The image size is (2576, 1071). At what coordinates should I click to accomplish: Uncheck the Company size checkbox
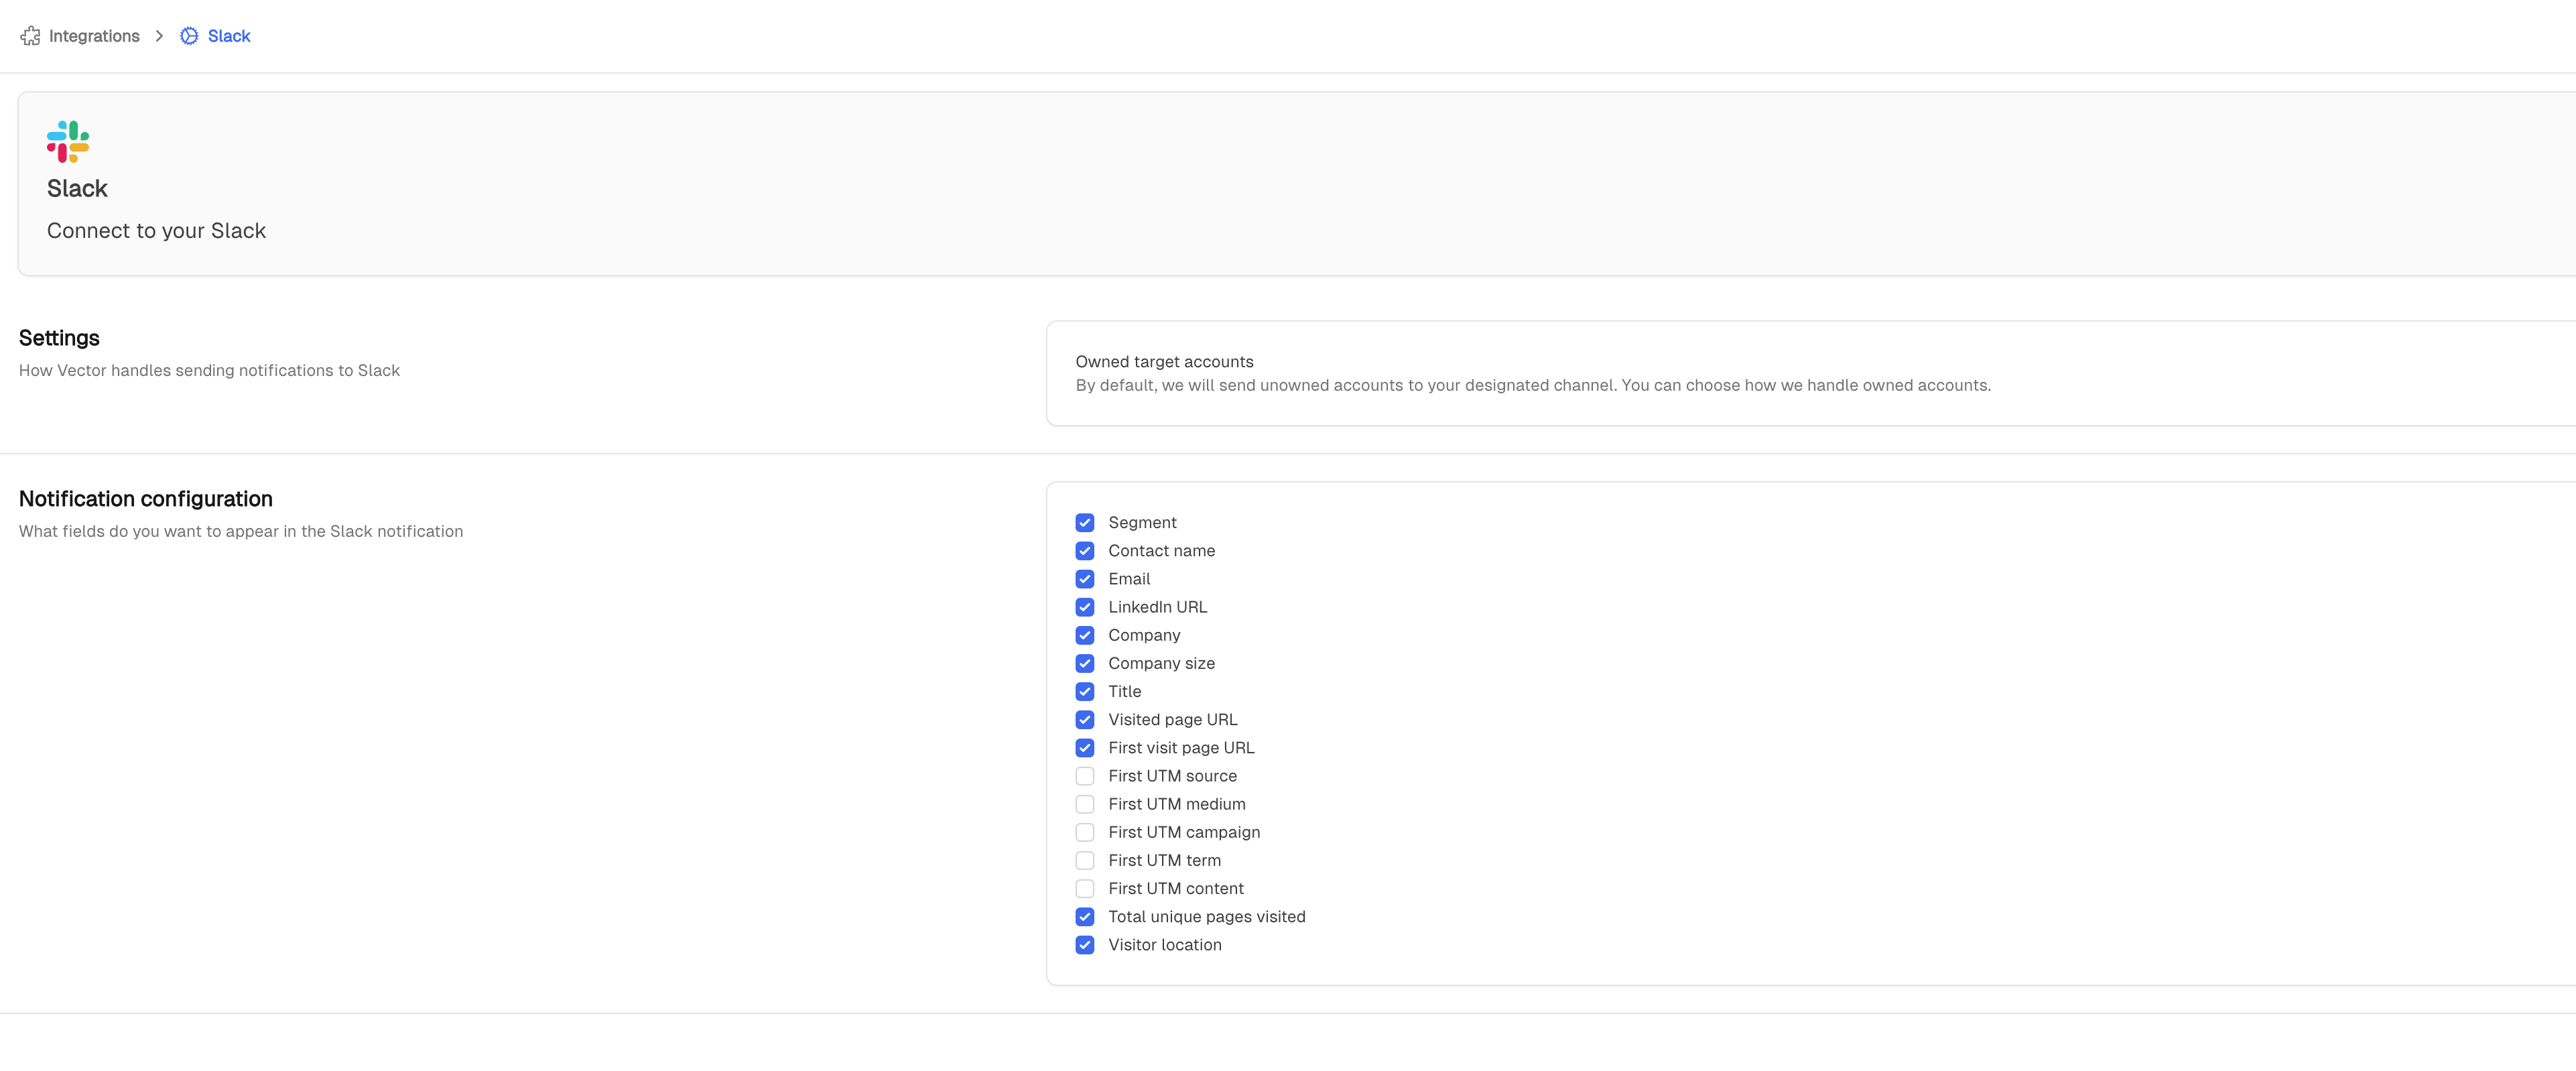pos(1085,663)
